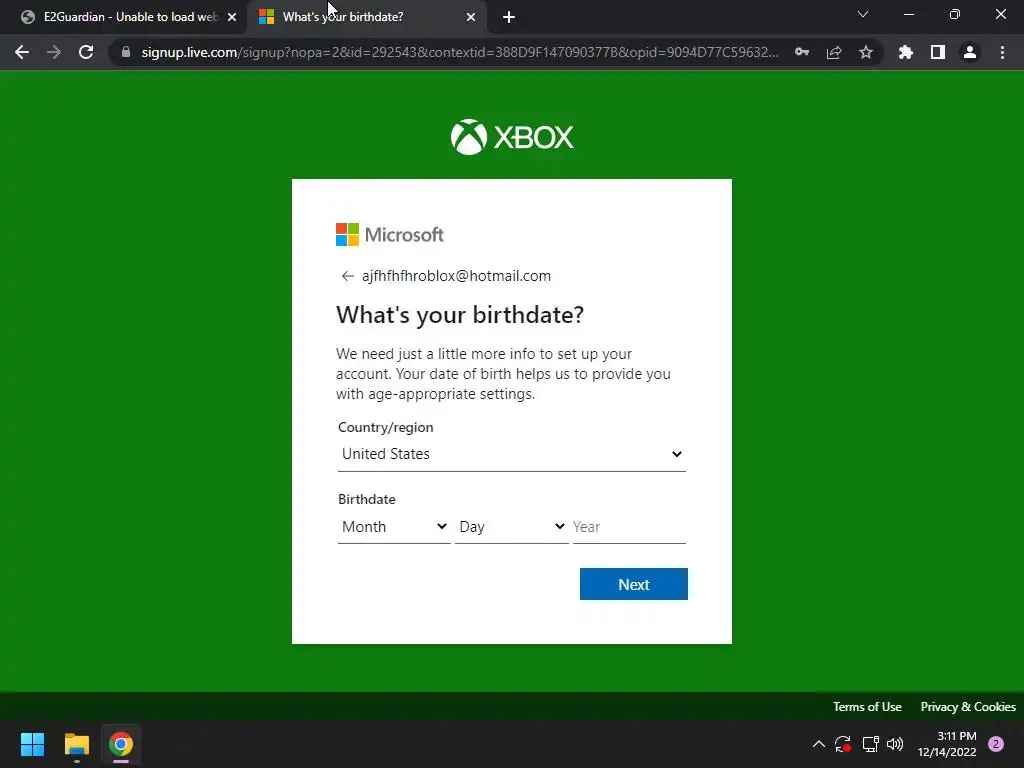Reload the current page
Viewport: 1024px width, 768px height.
coord(86,52)
